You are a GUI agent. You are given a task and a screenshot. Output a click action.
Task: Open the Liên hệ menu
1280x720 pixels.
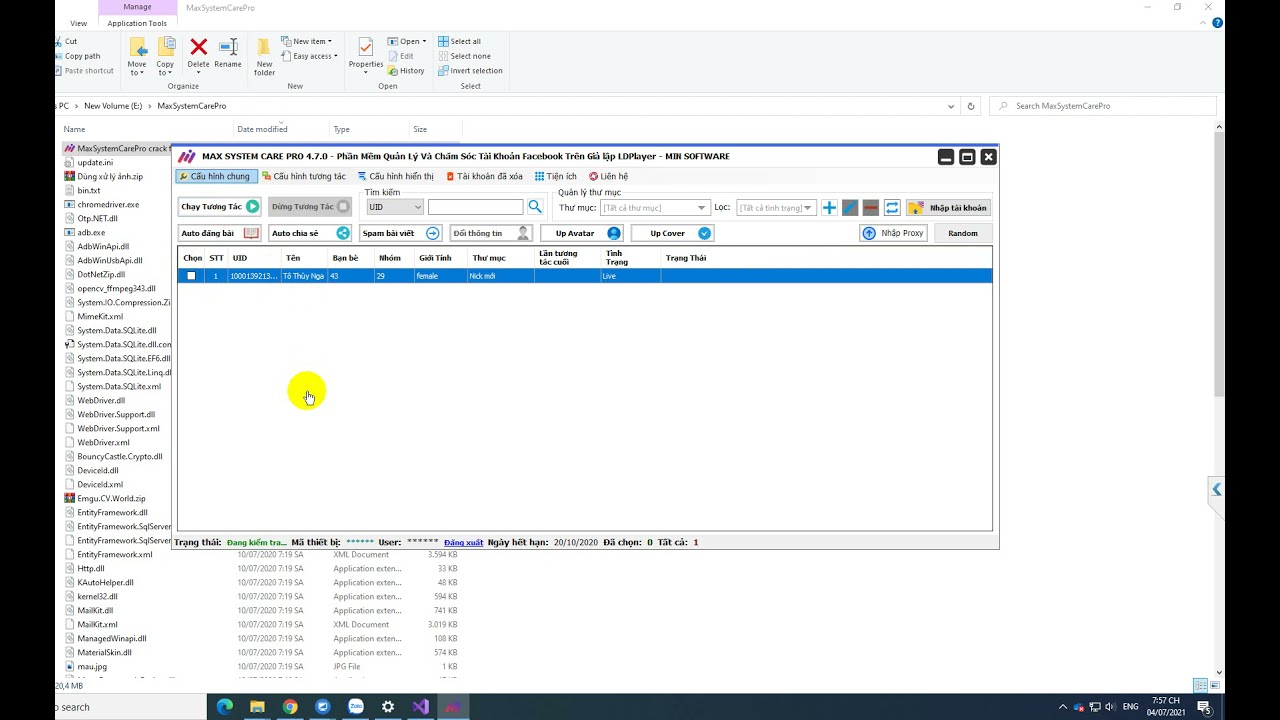coord(609,176)
